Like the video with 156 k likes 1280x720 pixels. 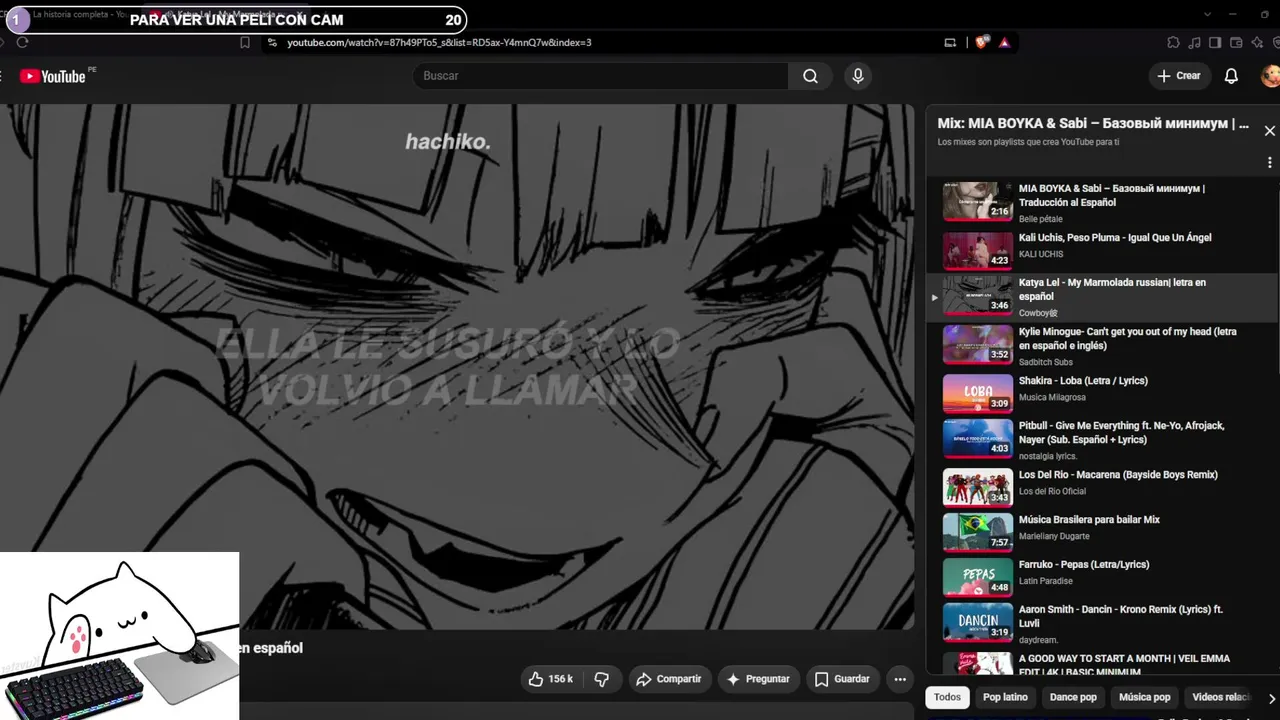click(550, 679)
